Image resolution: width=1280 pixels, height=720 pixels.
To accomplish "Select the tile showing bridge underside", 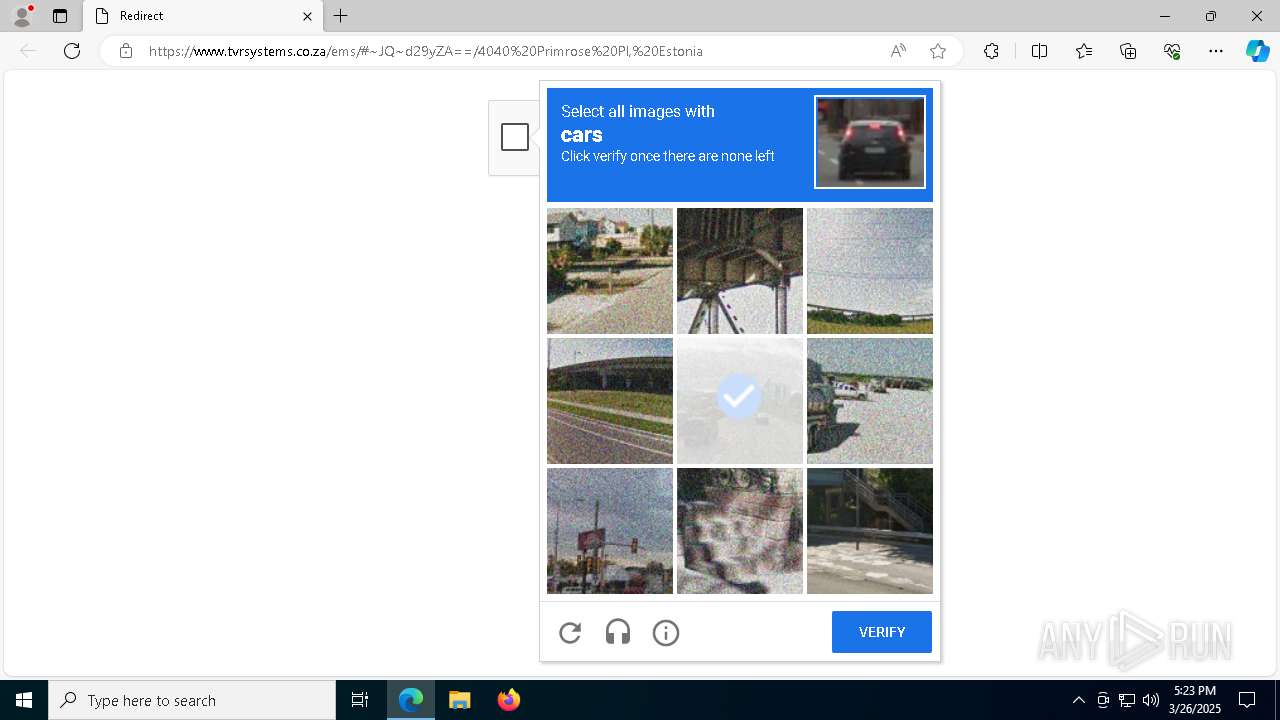I will coord(740,271).
